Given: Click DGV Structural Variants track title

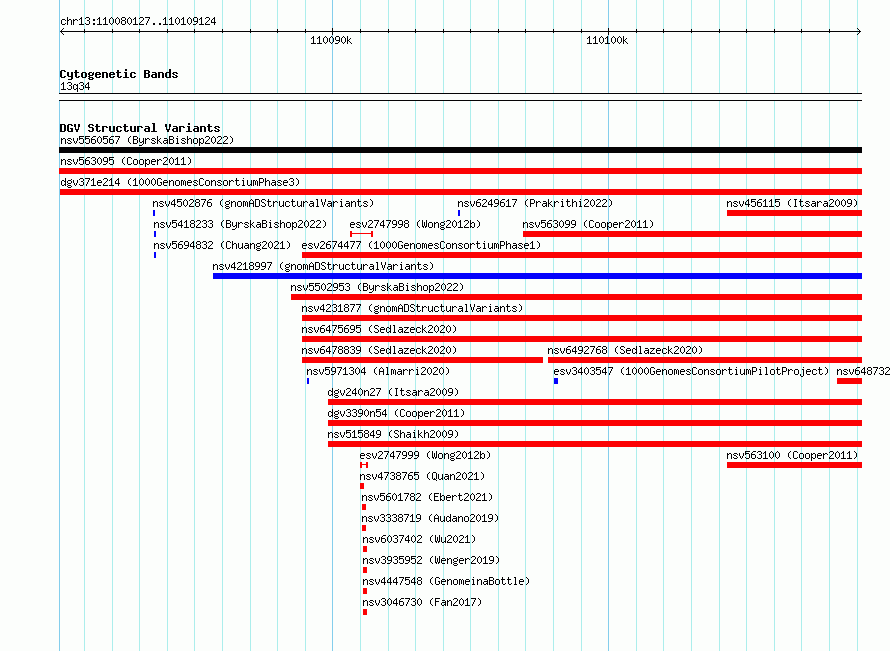Looking at the screenshot, I should click(x=140, y=128).
